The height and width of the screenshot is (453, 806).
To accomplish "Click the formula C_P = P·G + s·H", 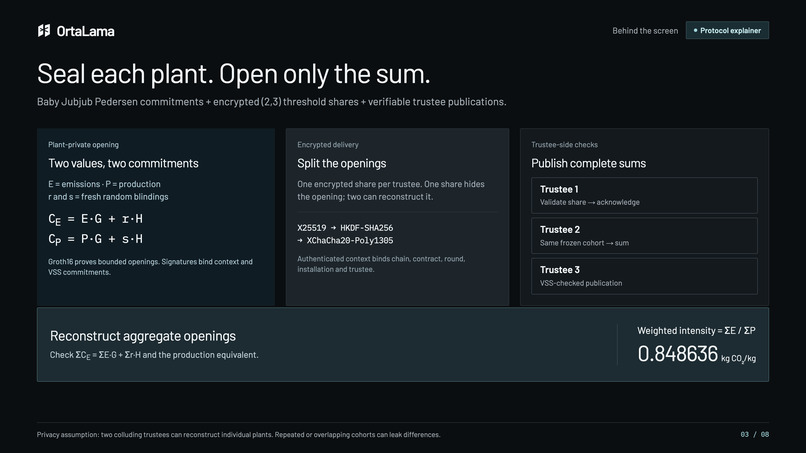I will 96,240.
